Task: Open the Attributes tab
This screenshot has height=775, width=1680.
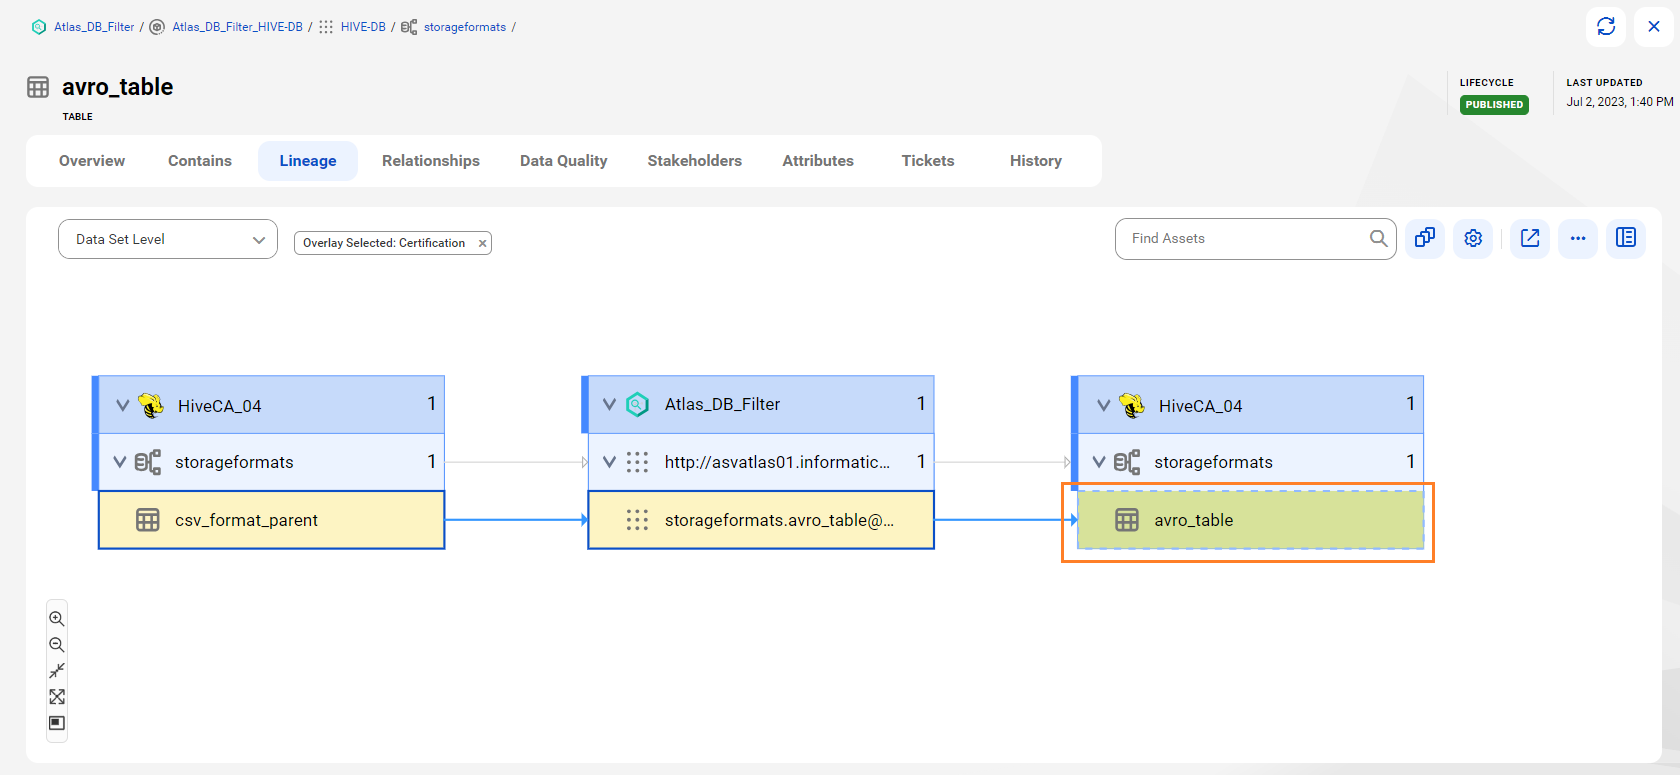Action: 818,161
